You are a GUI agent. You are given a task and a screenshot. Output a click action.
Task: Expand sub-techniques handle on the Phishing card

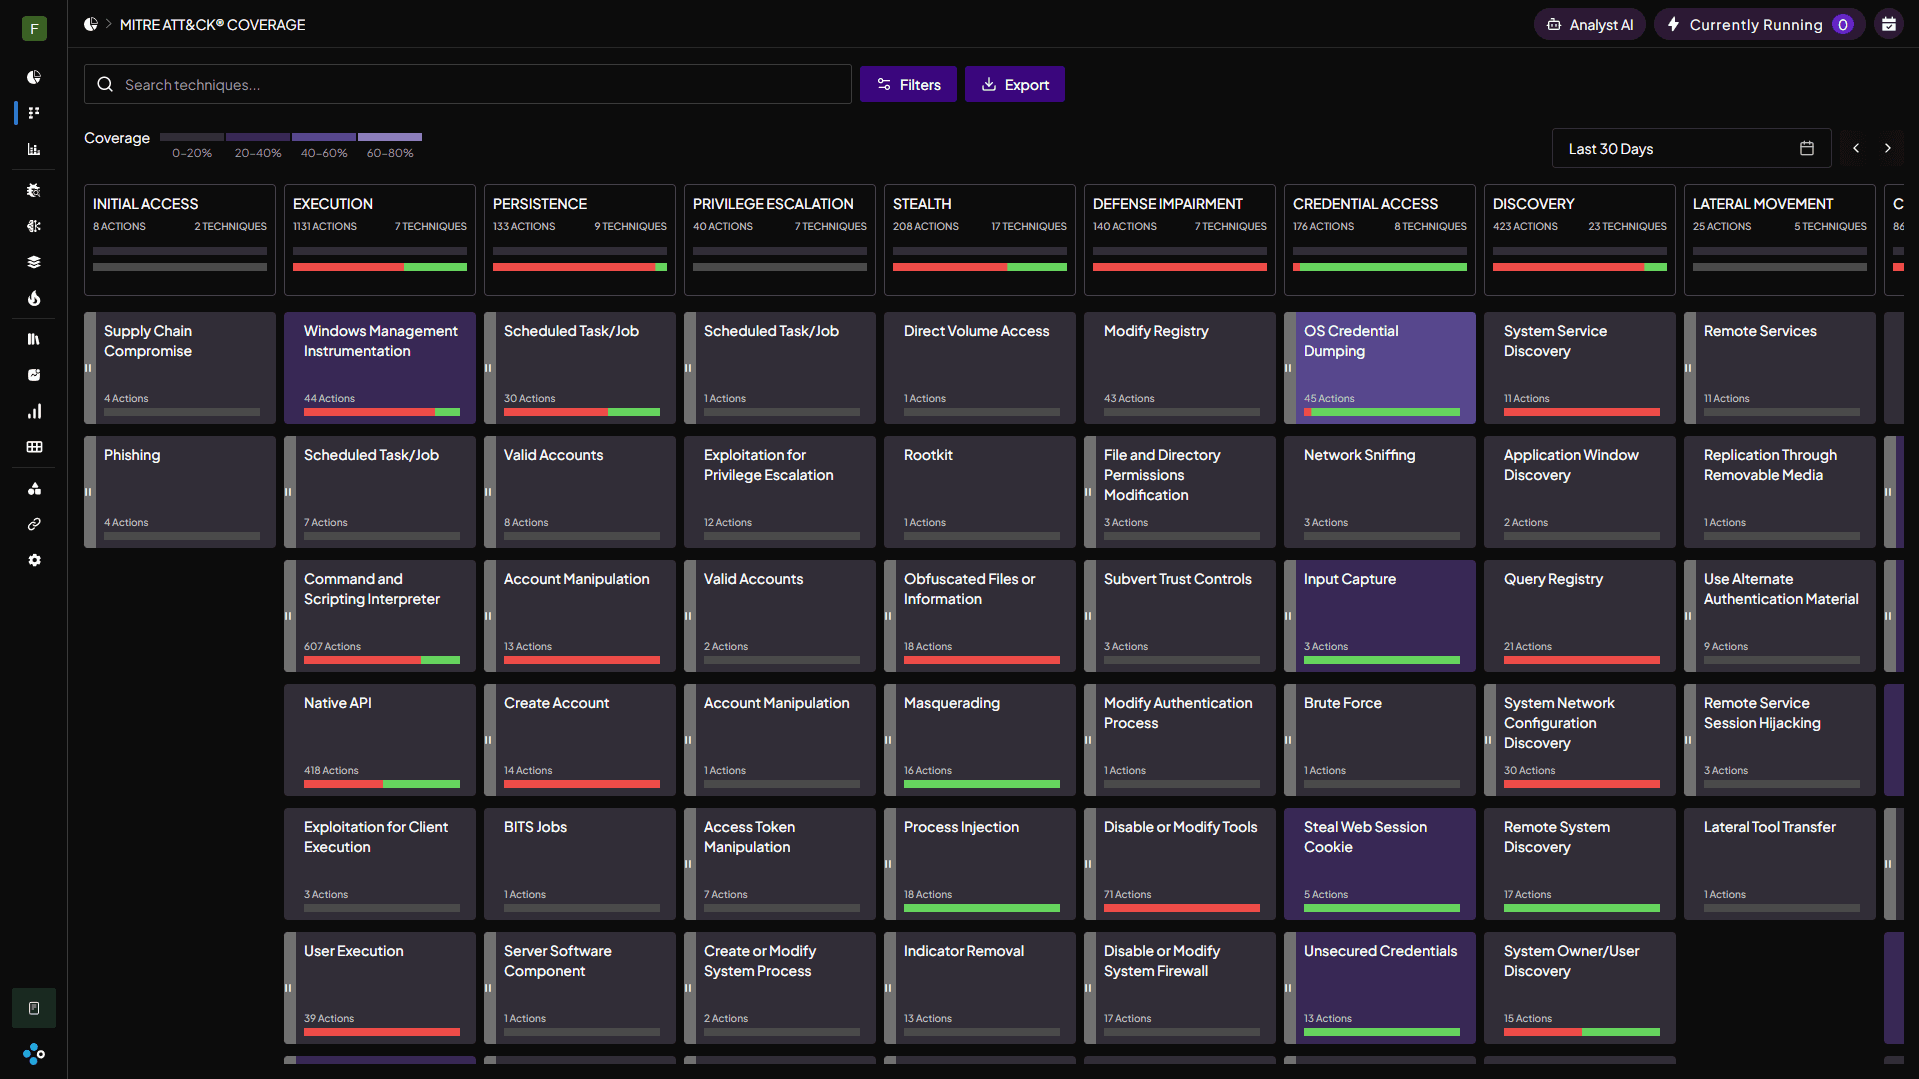tap(89, 492)
